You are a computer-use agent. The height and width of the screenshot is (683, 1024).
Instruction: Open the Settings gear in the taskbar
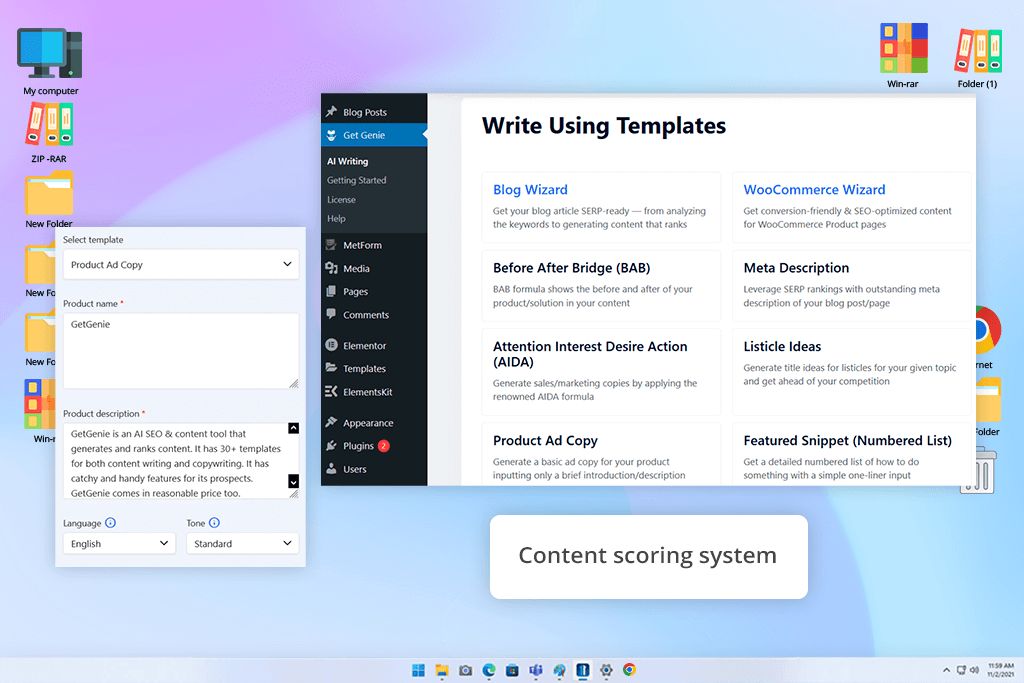click(x=606, y=670)
